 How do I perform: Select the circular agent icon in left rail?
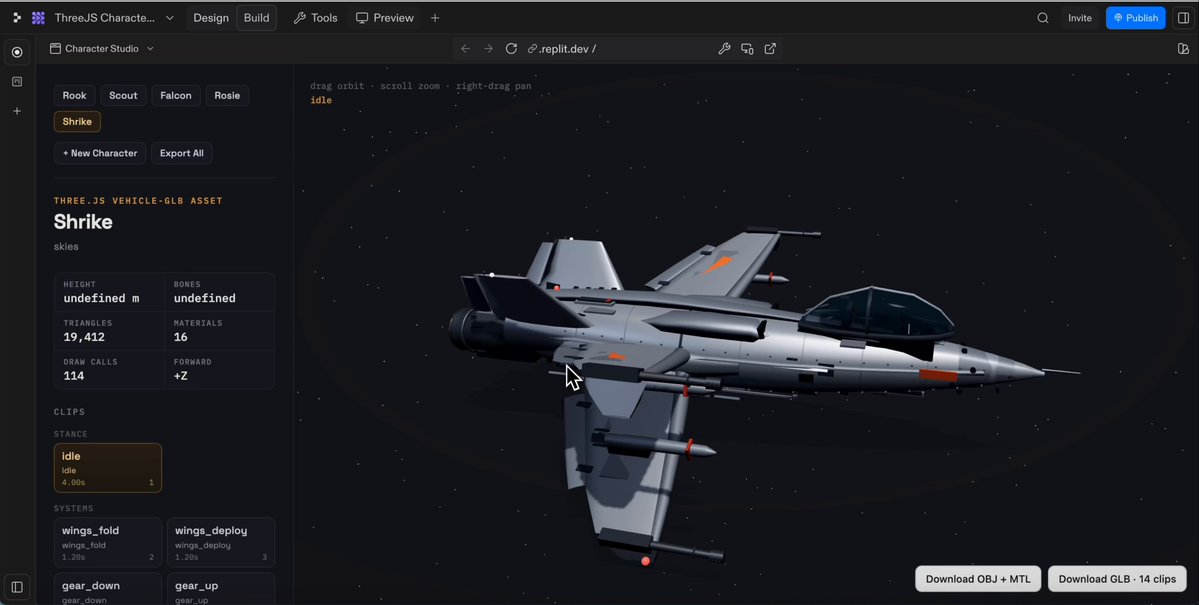[17, 52]
